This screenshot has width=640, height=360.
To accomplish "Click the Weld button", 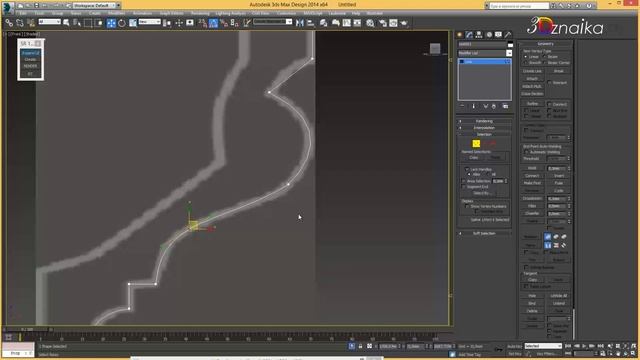I will (x=532, y=168).
